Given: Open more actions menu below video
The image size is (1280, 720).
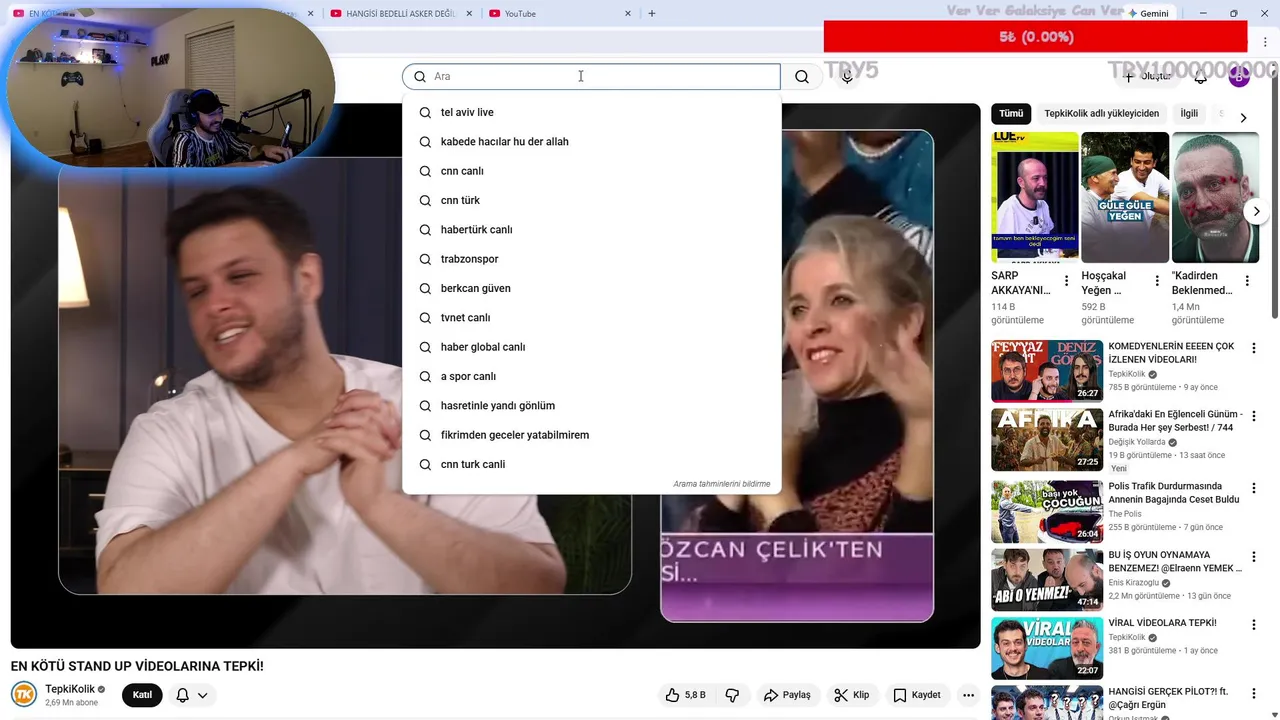Looking at the screenshot, I should (x=968, y=695).
